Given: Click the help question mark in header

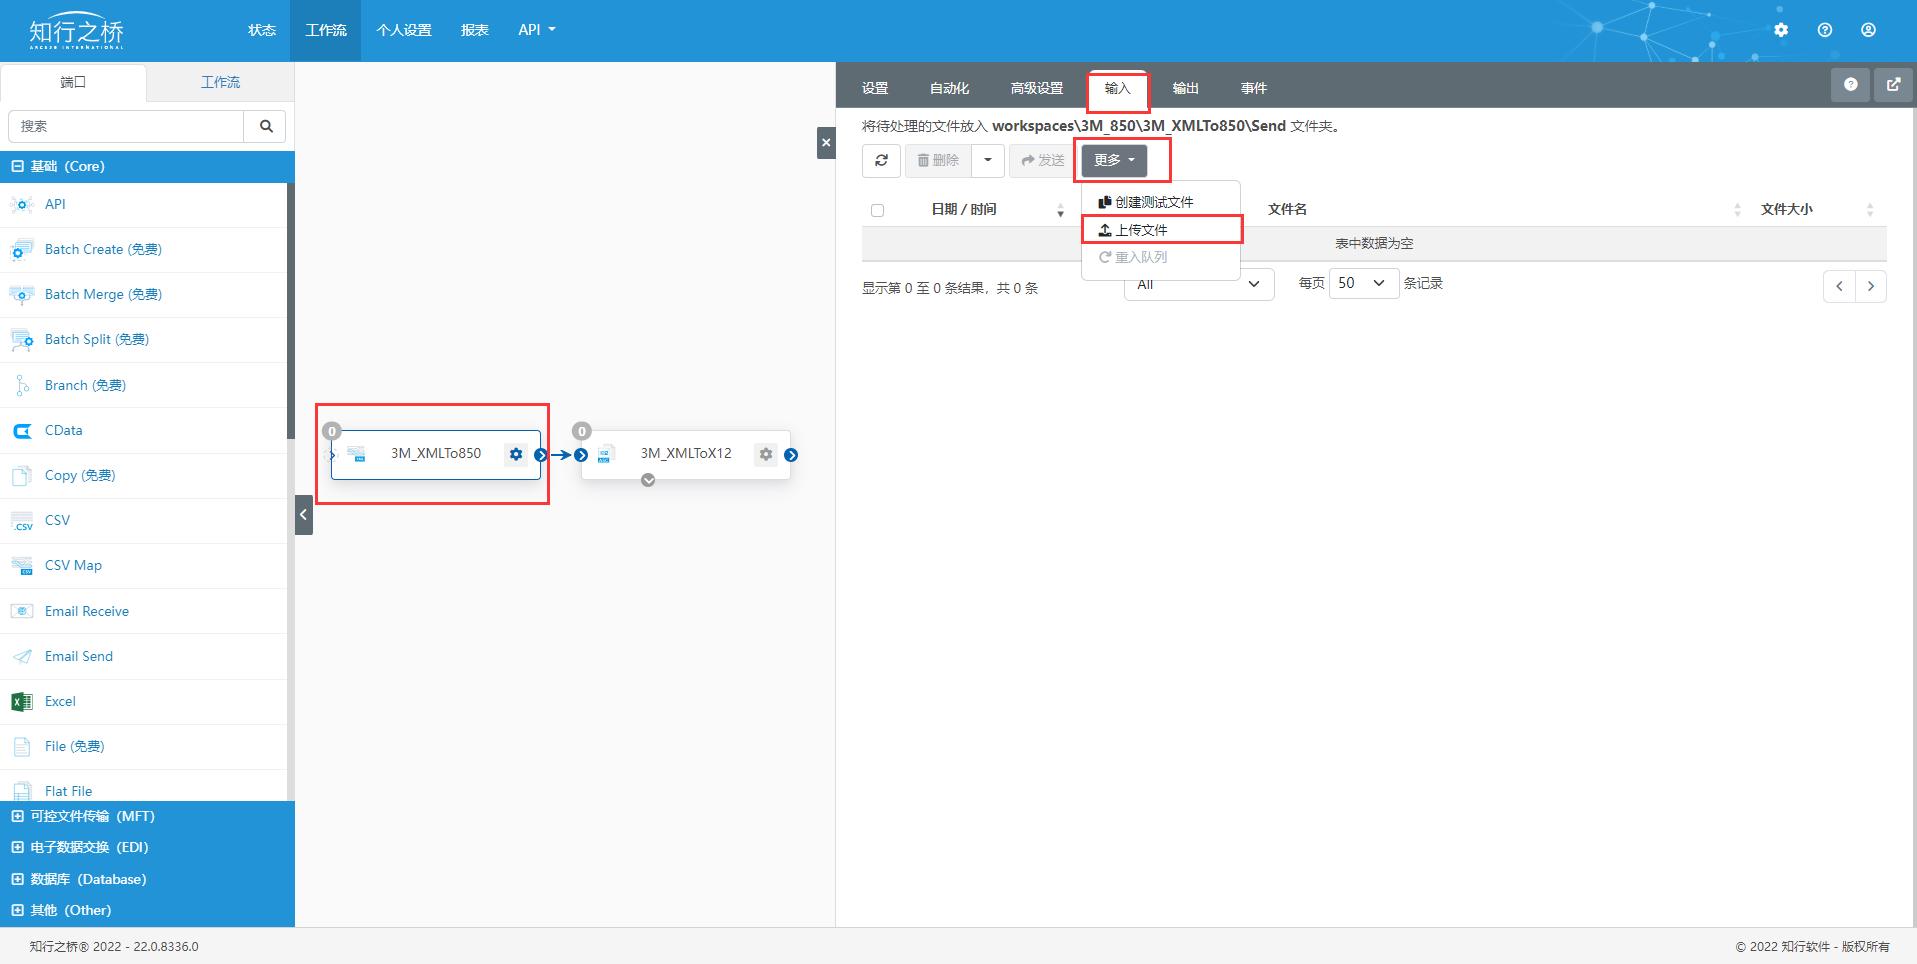Looking at the screenshot, I should 1825,30.
